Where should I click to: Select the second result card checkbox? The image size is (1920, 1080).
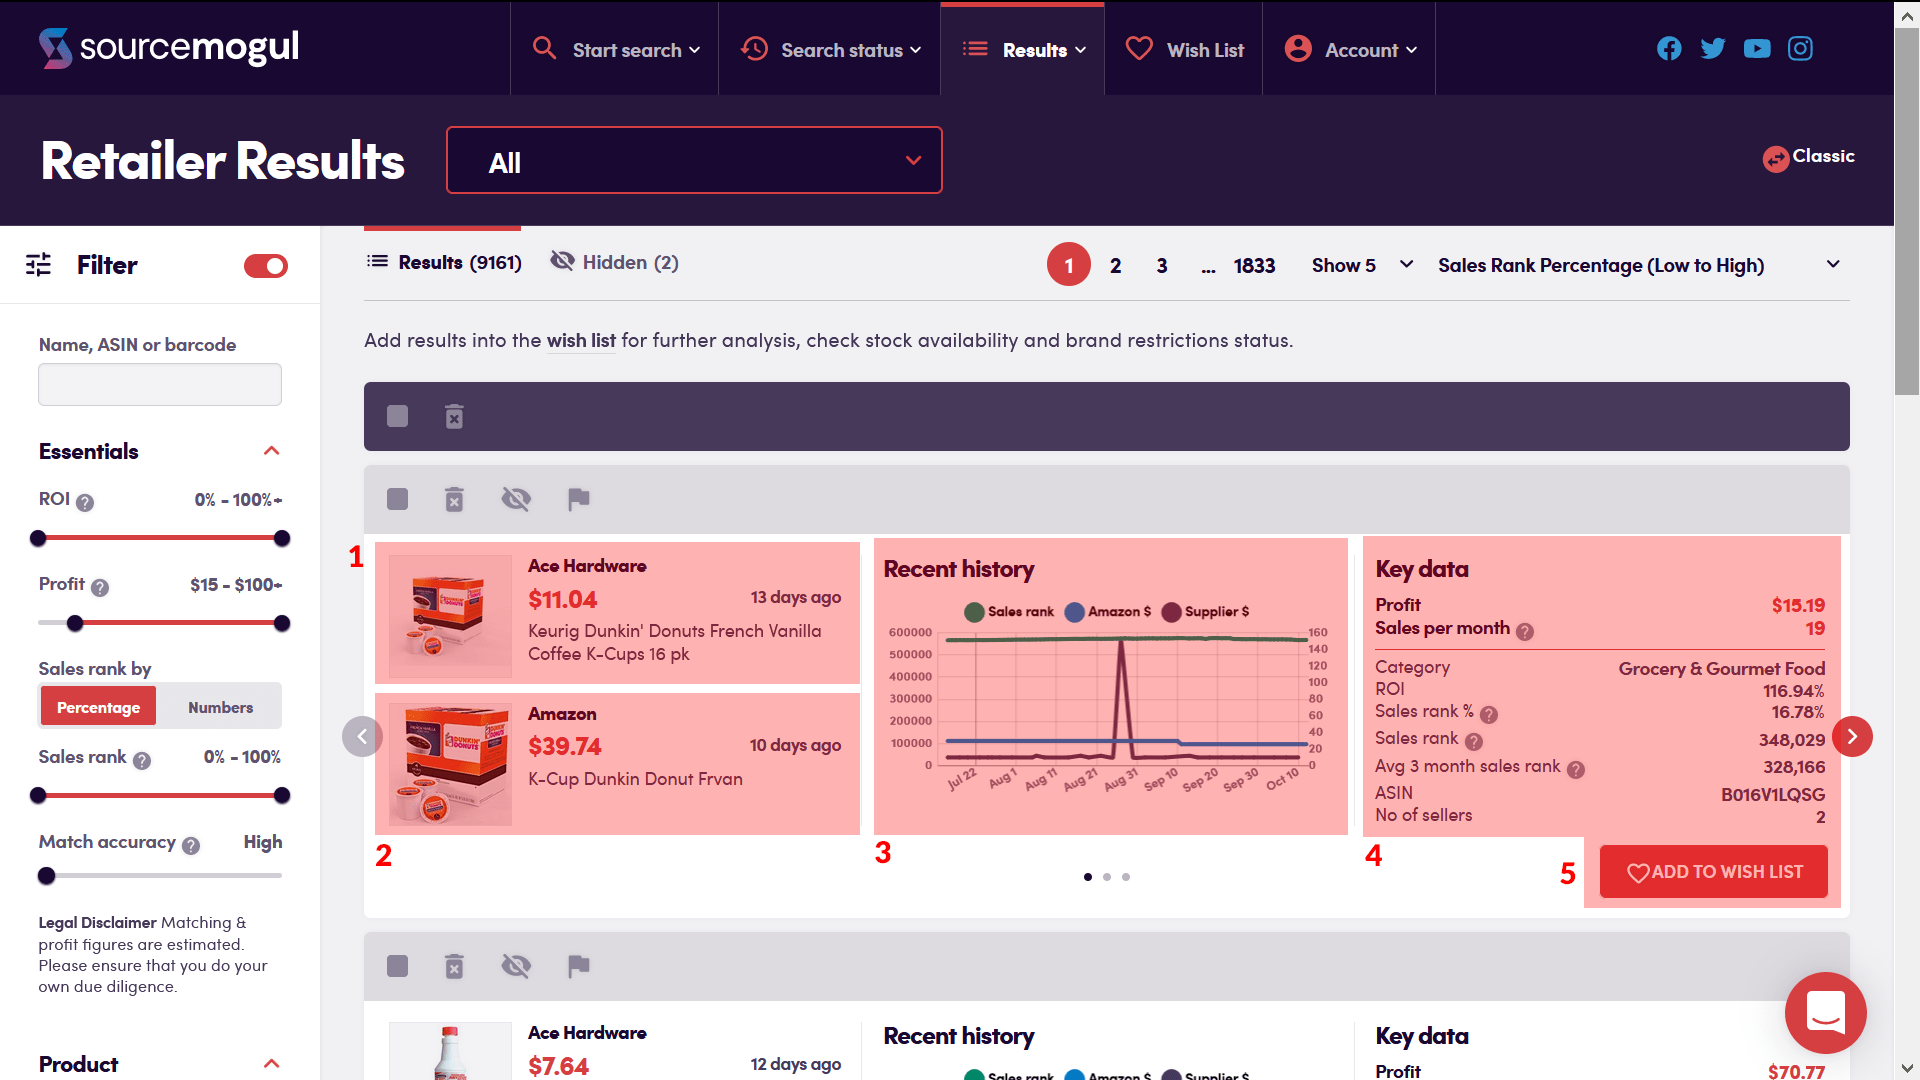pos(397,966)
